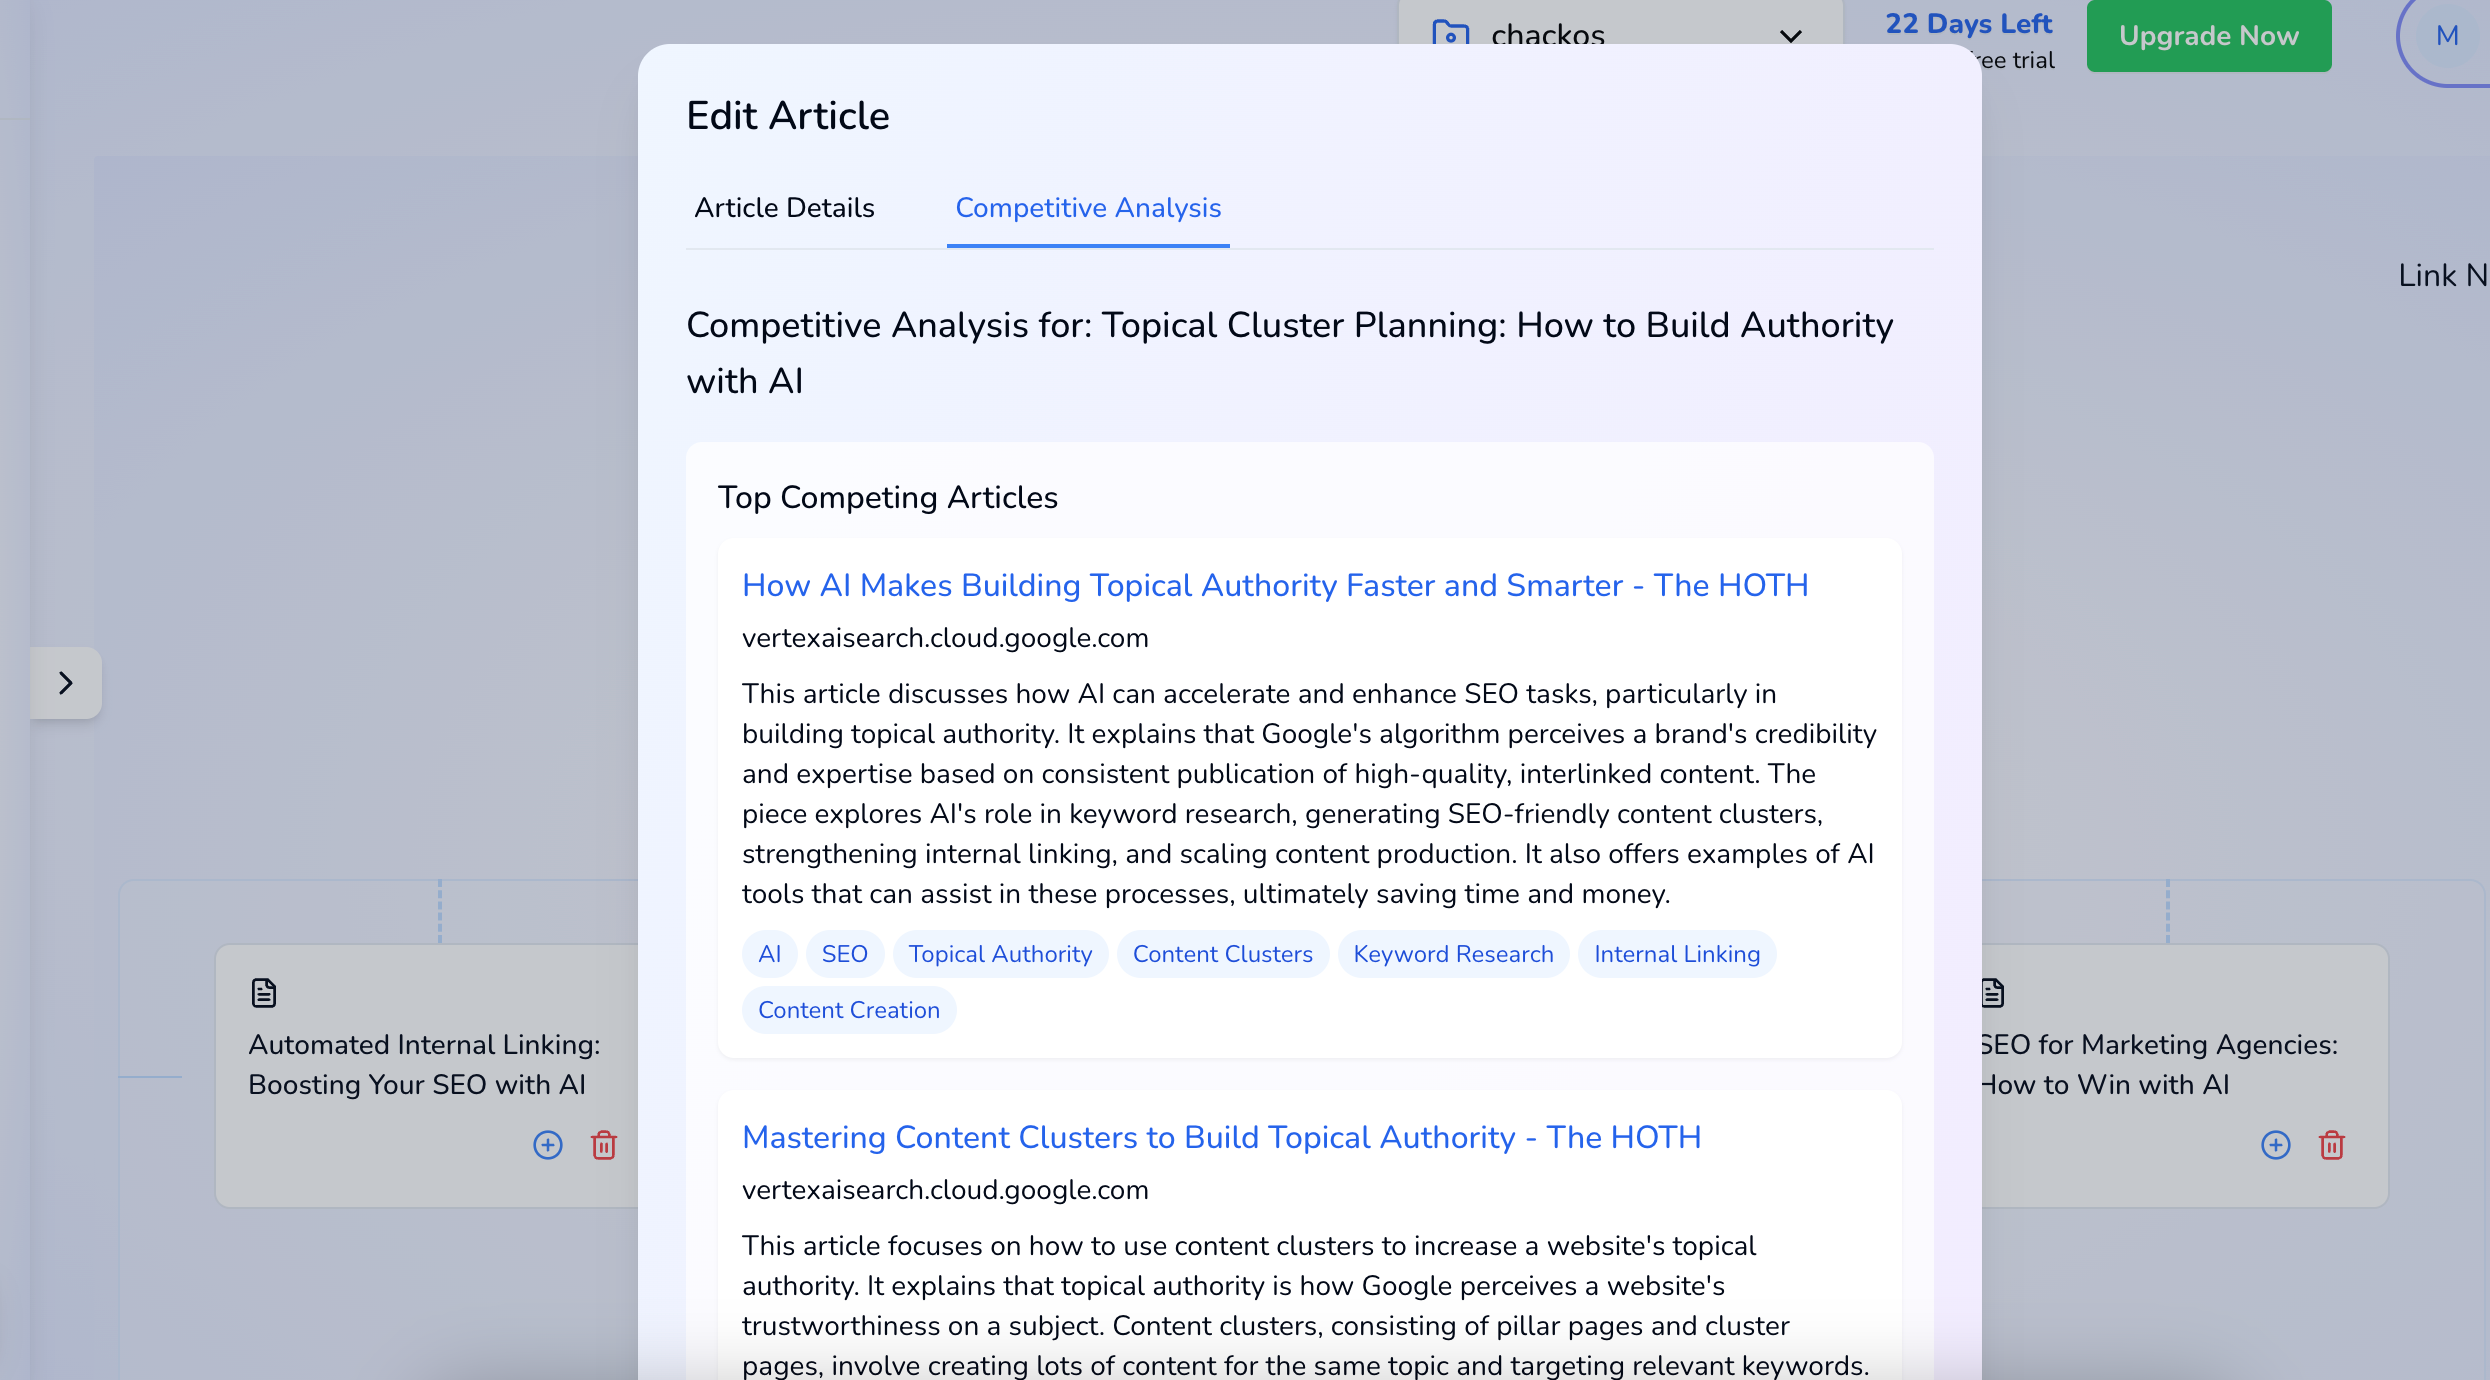Click the 'SEO for Marketing Agencies' card title
The height and width of the screenshot is (1380, 2490).
(x=2159, y=1064)
